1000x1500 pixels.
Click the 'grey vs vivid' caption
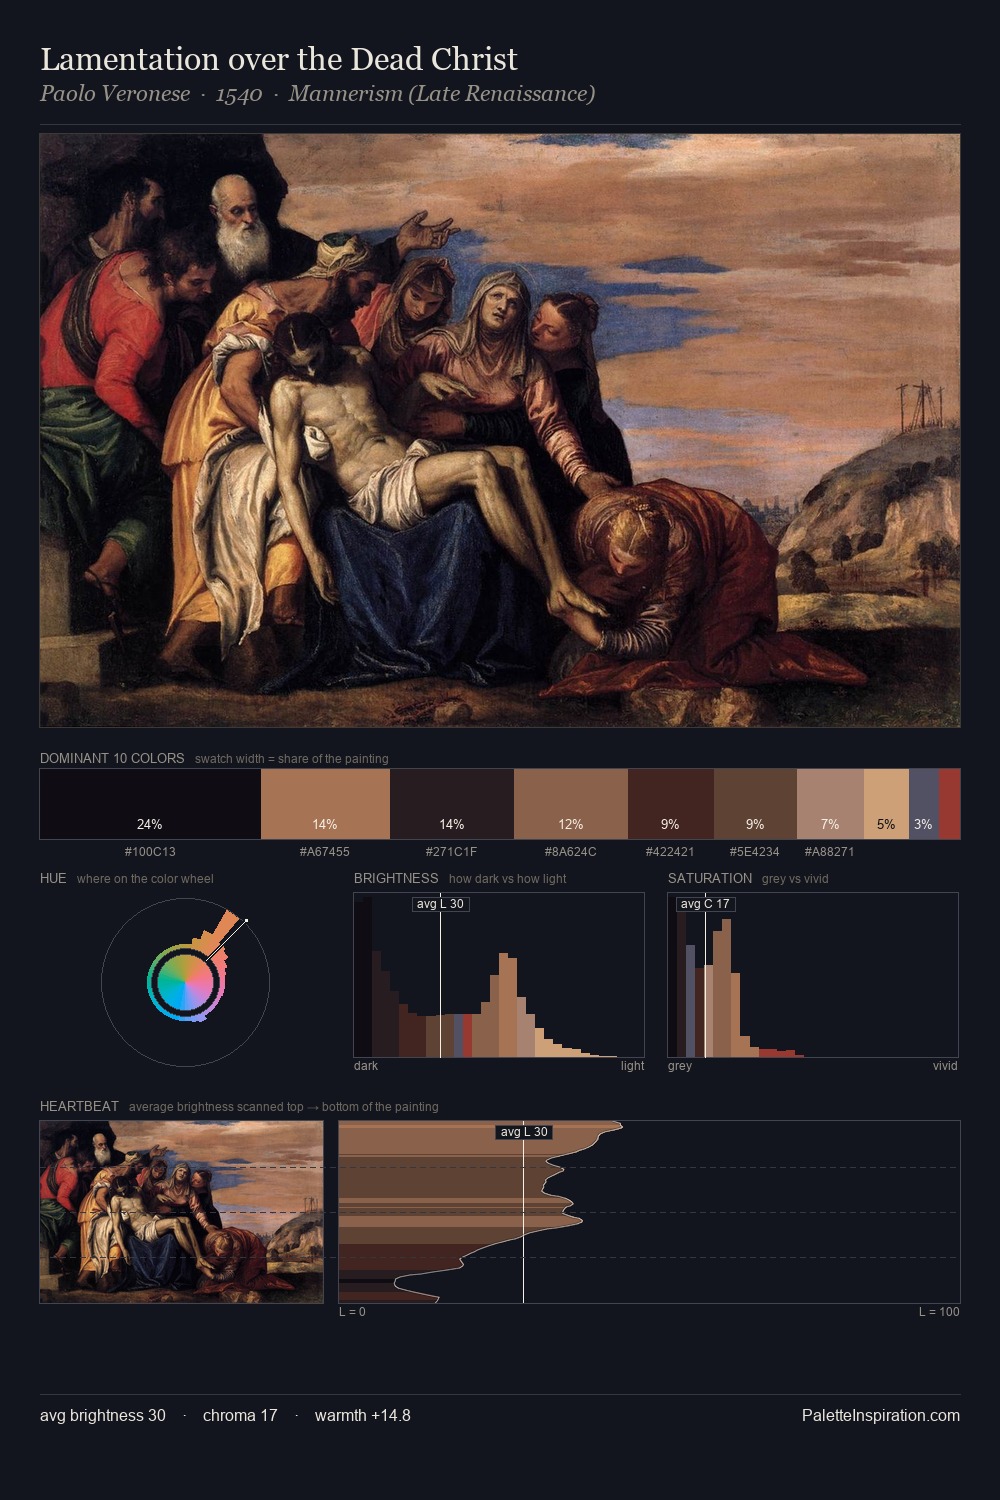click(x=795, y=879)
